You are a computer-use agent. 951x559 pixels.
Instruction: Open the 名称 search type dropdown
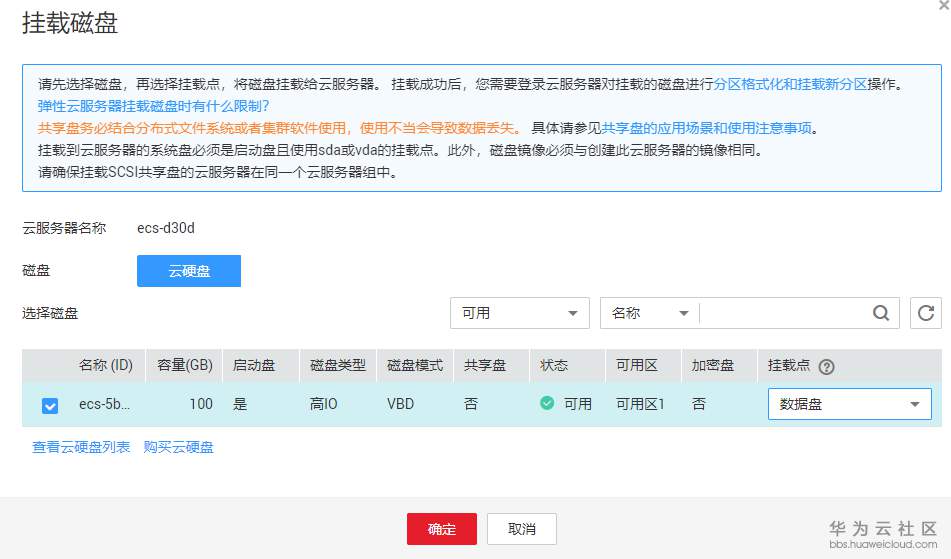pyautogui.click(x=650, y=313)
